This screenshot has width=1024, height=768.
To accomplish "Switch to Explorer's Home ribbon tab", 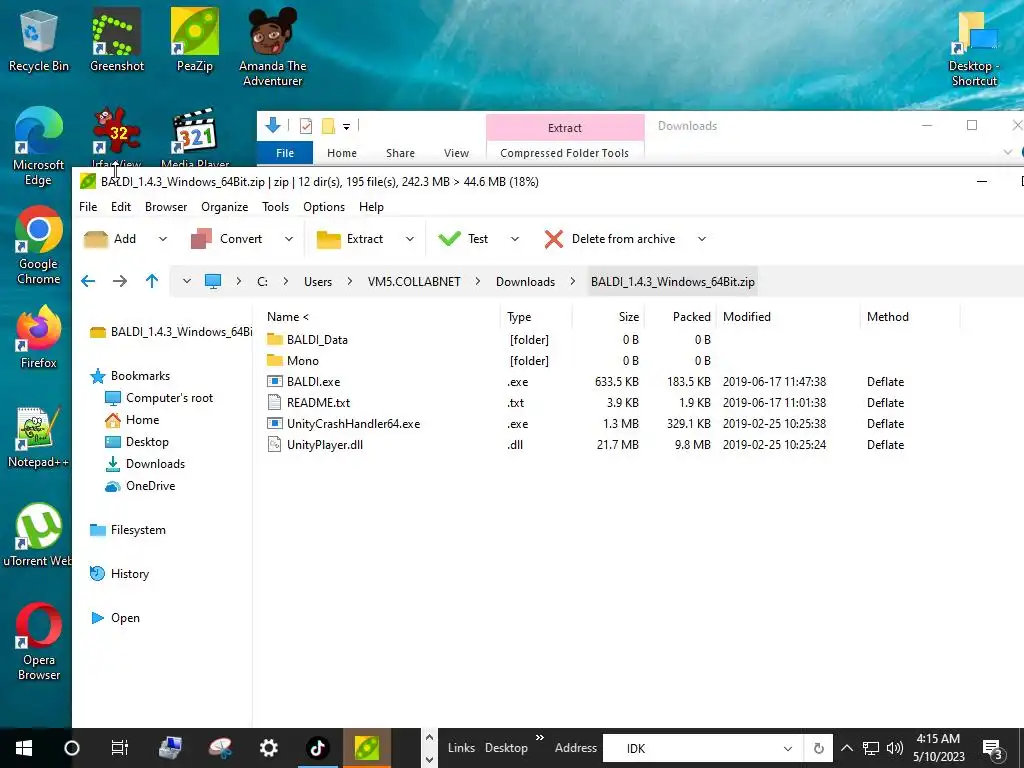I will click(x=342, y=153).
